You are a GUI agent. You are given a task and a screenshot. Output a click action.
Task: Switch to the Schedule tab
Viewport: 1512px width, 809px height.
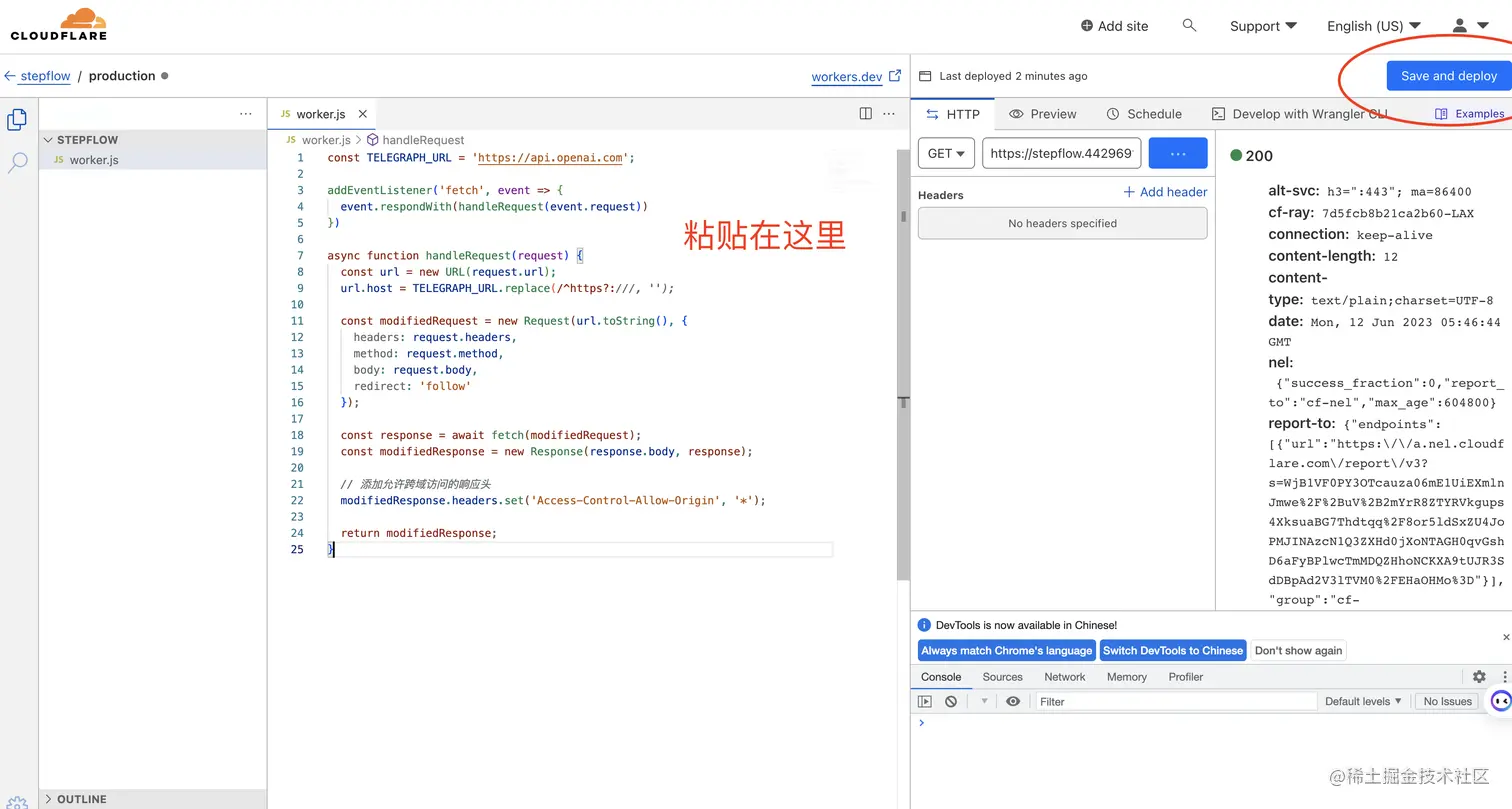tap(1144, 114)
